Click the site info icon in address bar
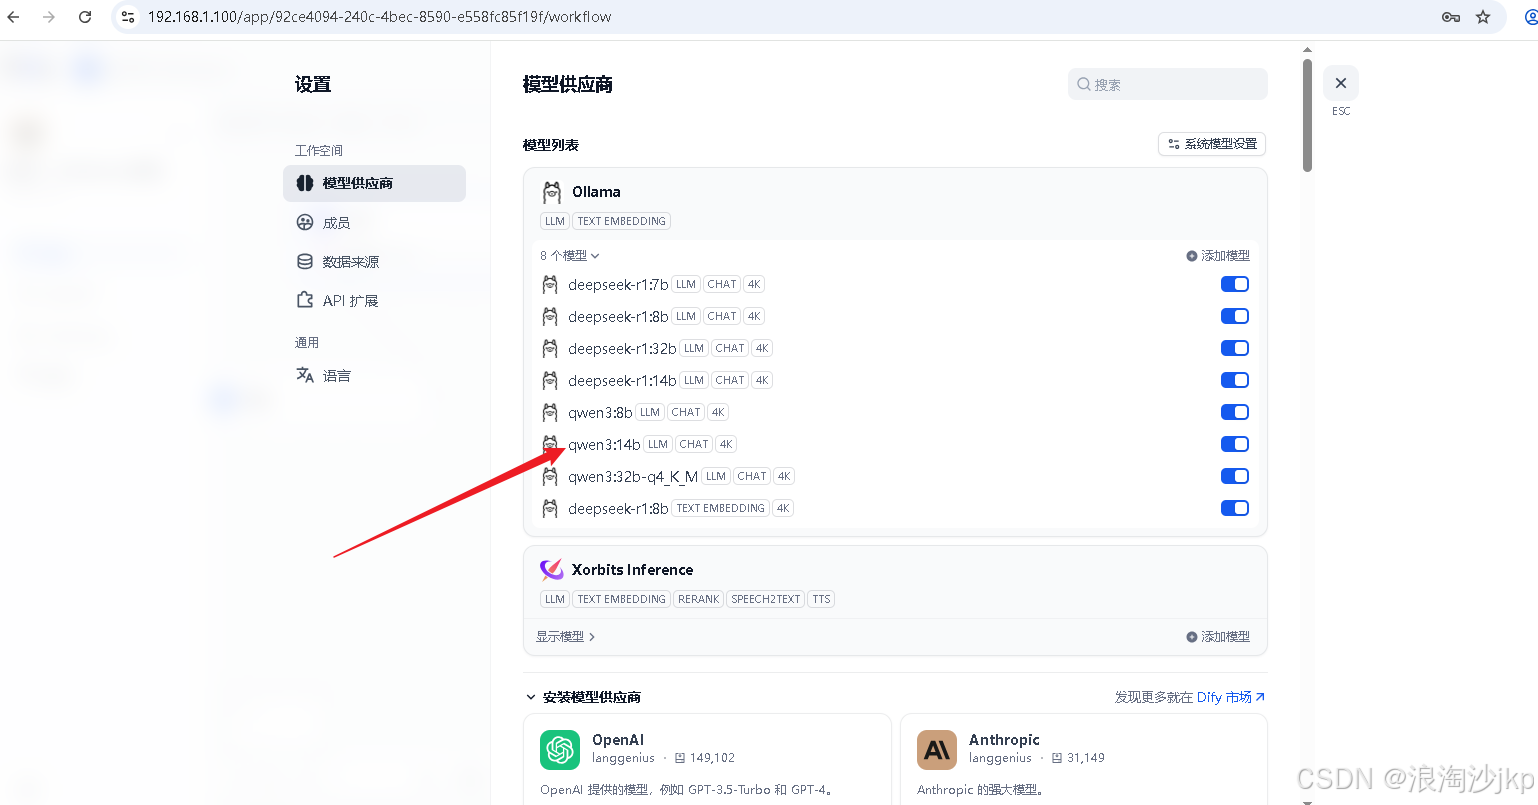This screenshot has height=805, width=1538. coord(128,17)
